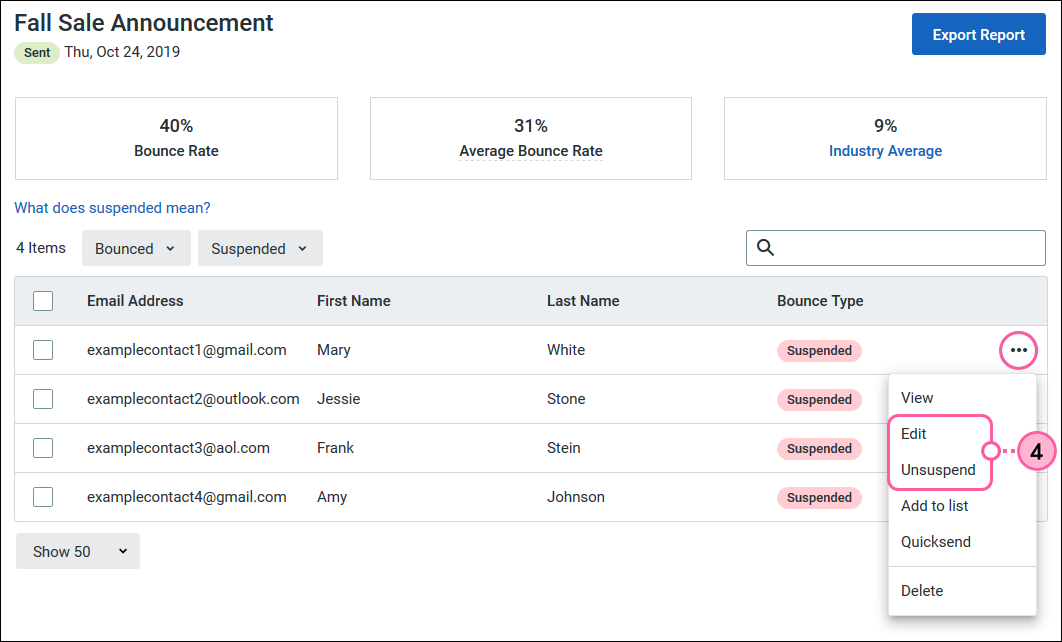
Task: Click the first name Mary
Action: (x=334, y=350)
